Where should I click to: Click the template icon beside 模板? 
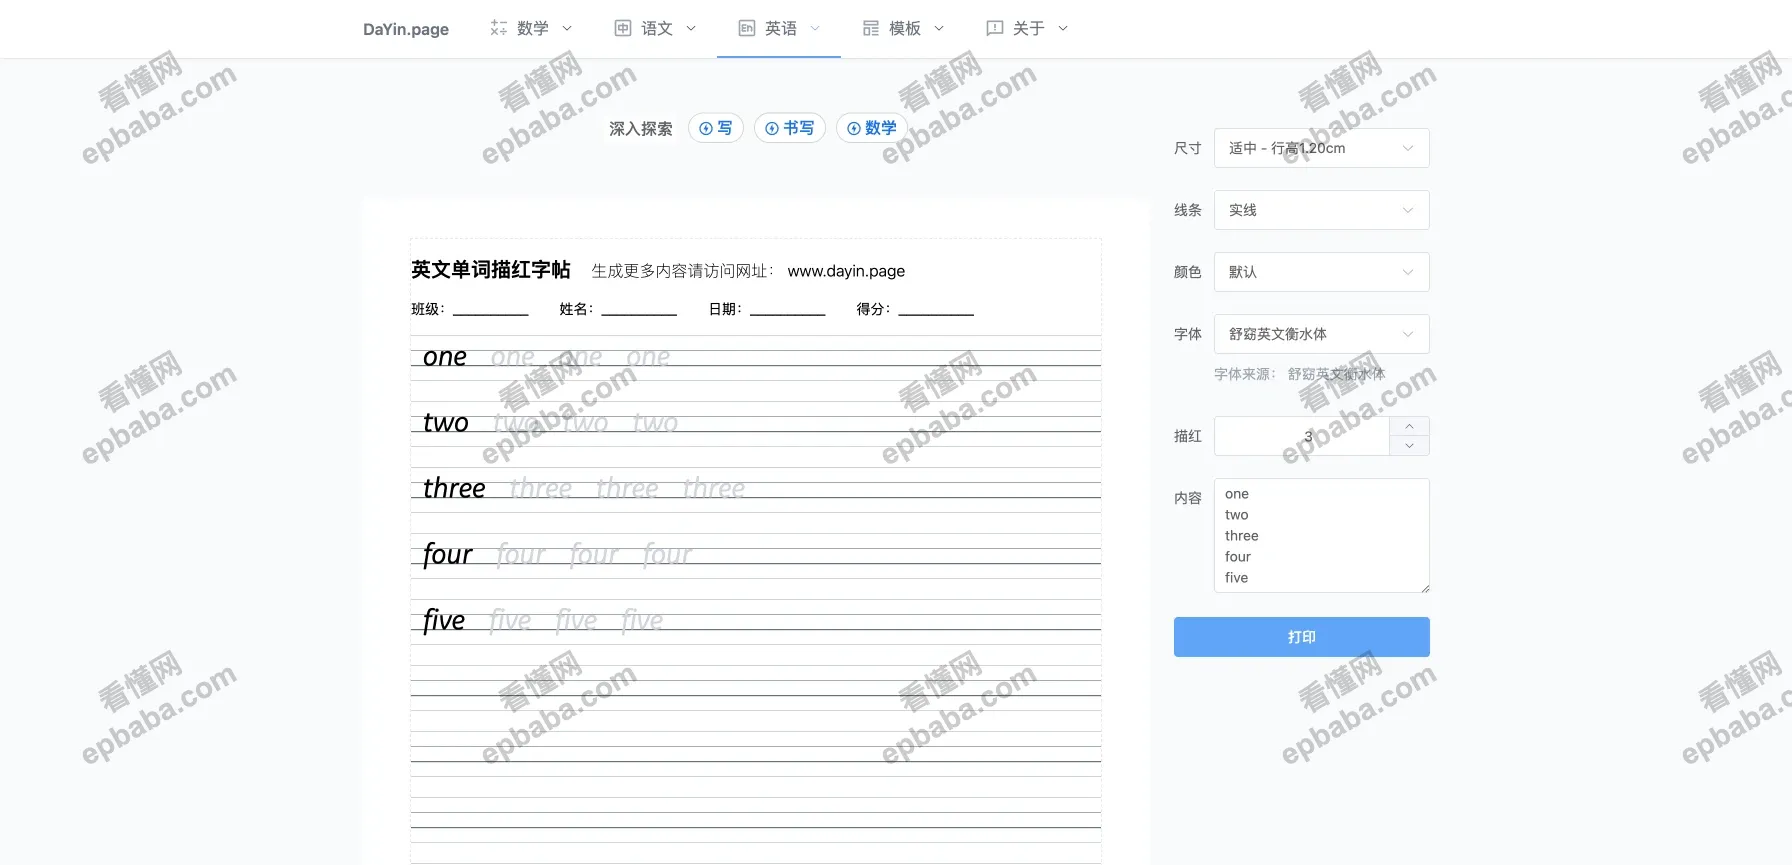(x=871, y=28)
